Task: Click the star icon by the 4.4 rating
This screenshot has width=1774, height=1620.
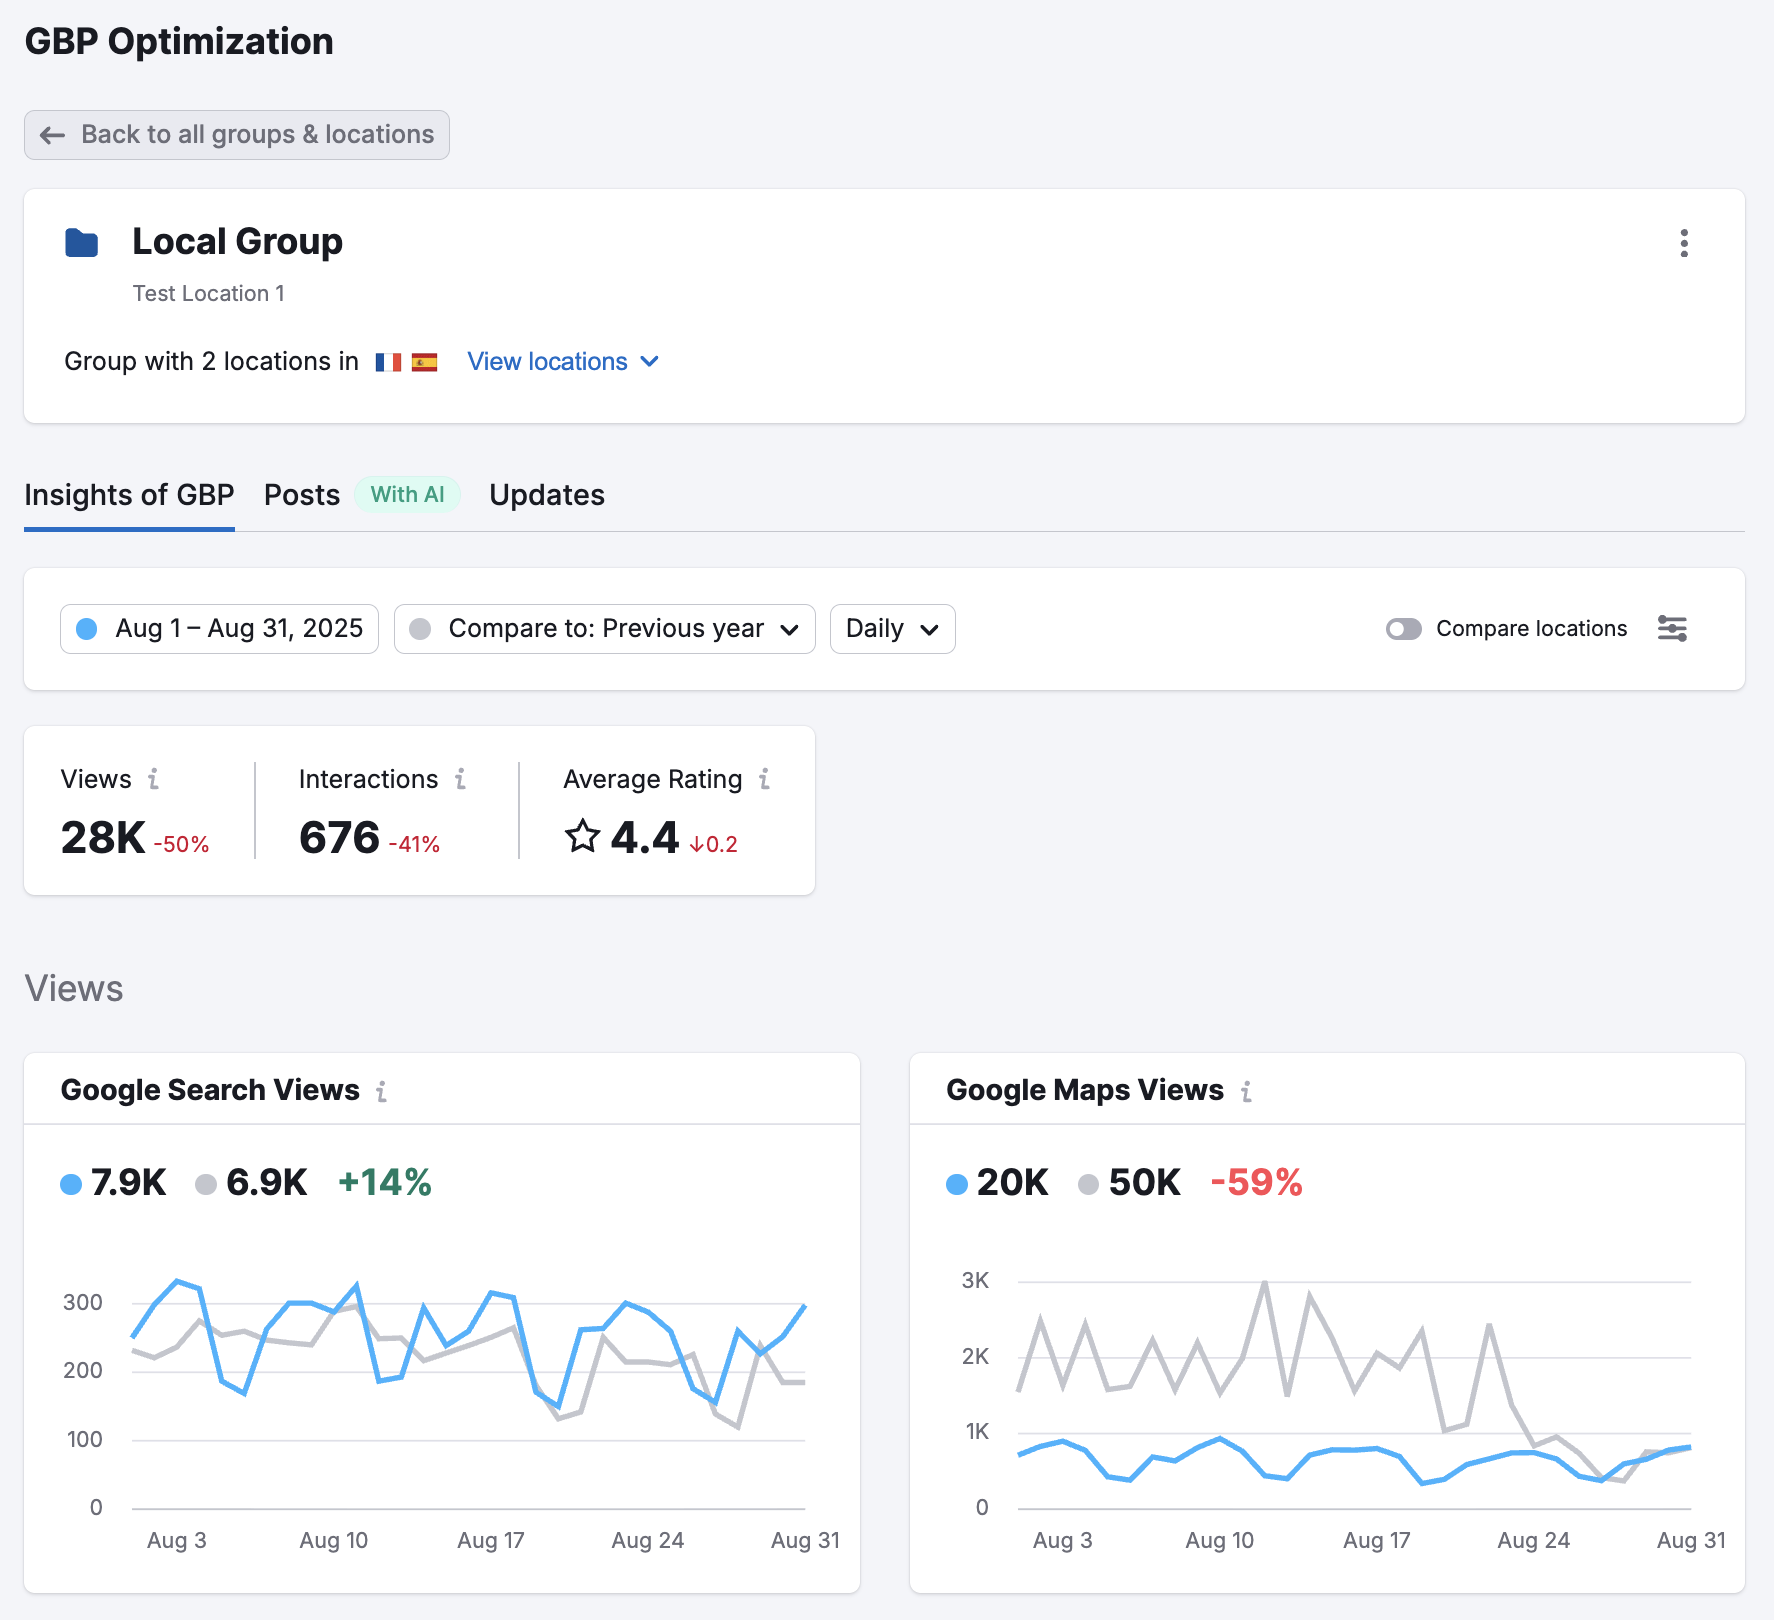Action: click(x=582, y=836)
